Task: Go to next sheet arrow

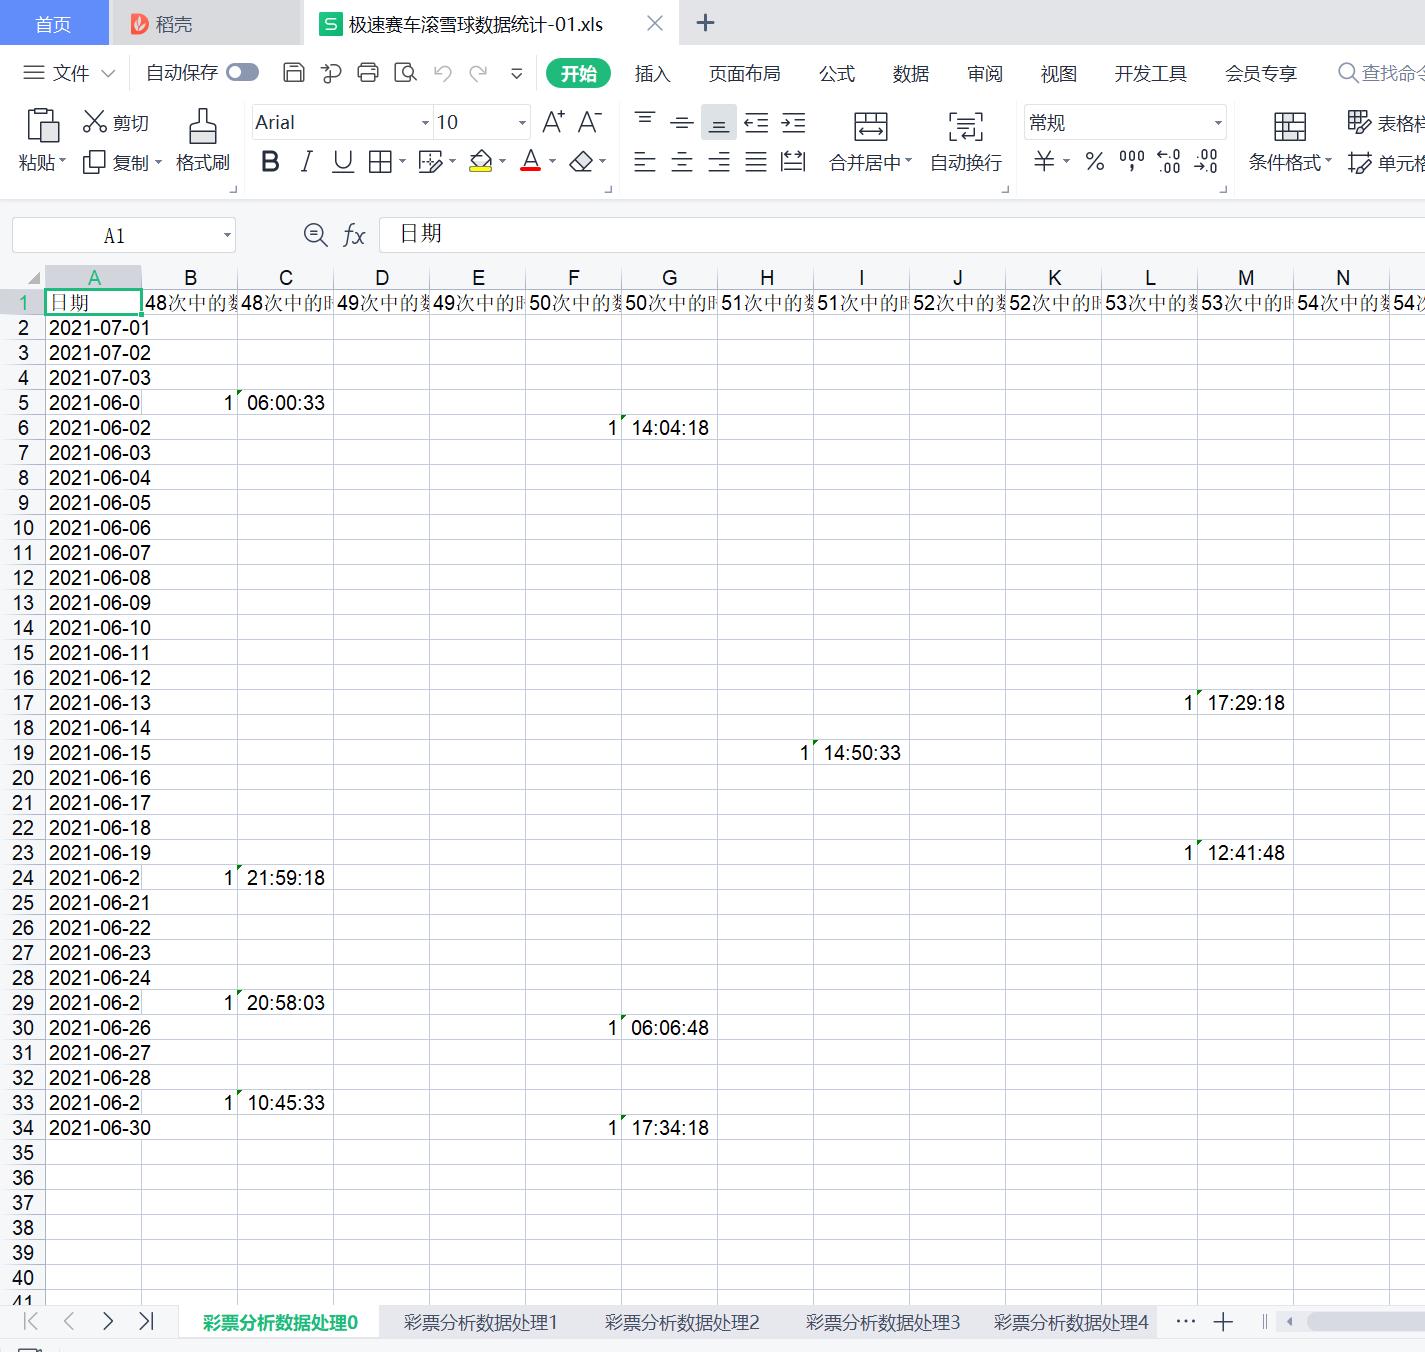Action: coord(107,1321)
